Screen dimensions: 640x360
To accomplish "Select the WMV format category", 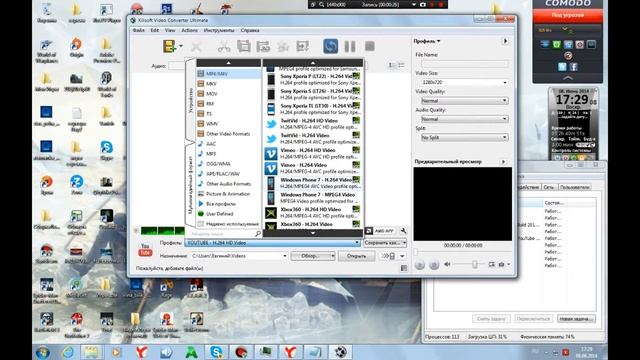I will pyautogui.click(x=229, y=124).
